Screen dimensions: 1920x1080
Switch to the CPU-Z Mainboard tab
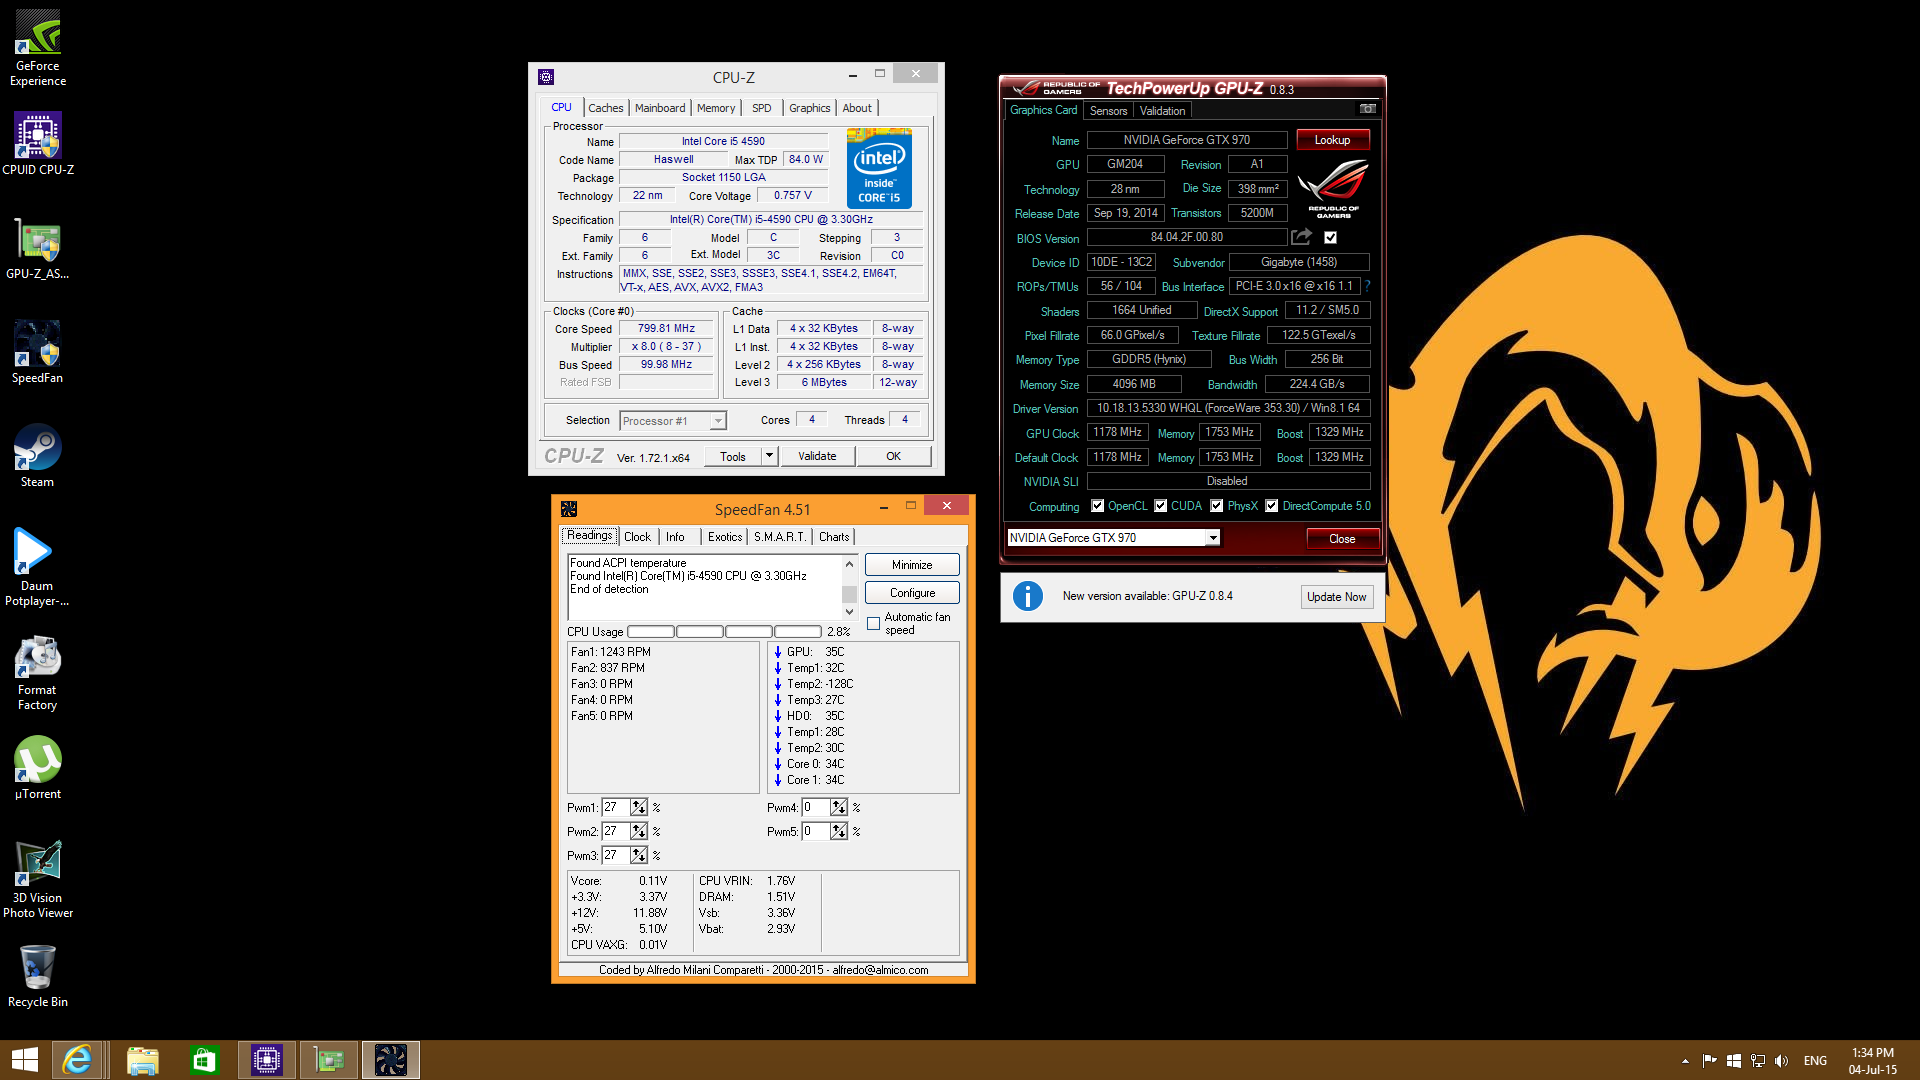tap(659, 108)
